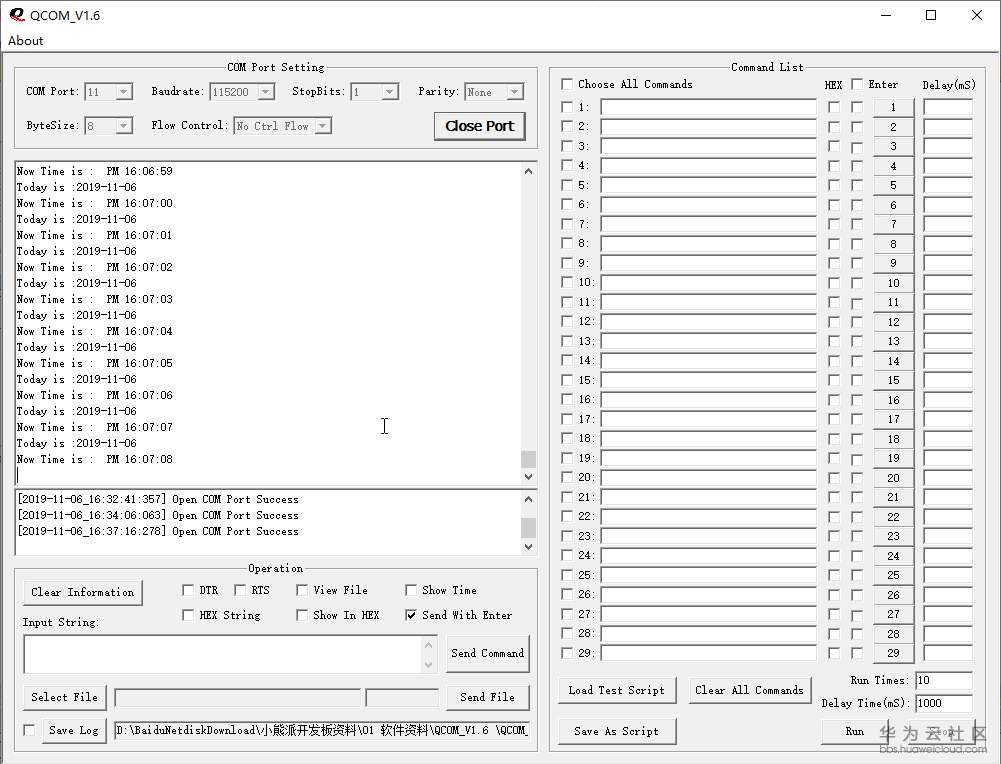Click send button numbered 10
The height and width of the screenshot is (764, 1001).
click(x=893, y=283)
